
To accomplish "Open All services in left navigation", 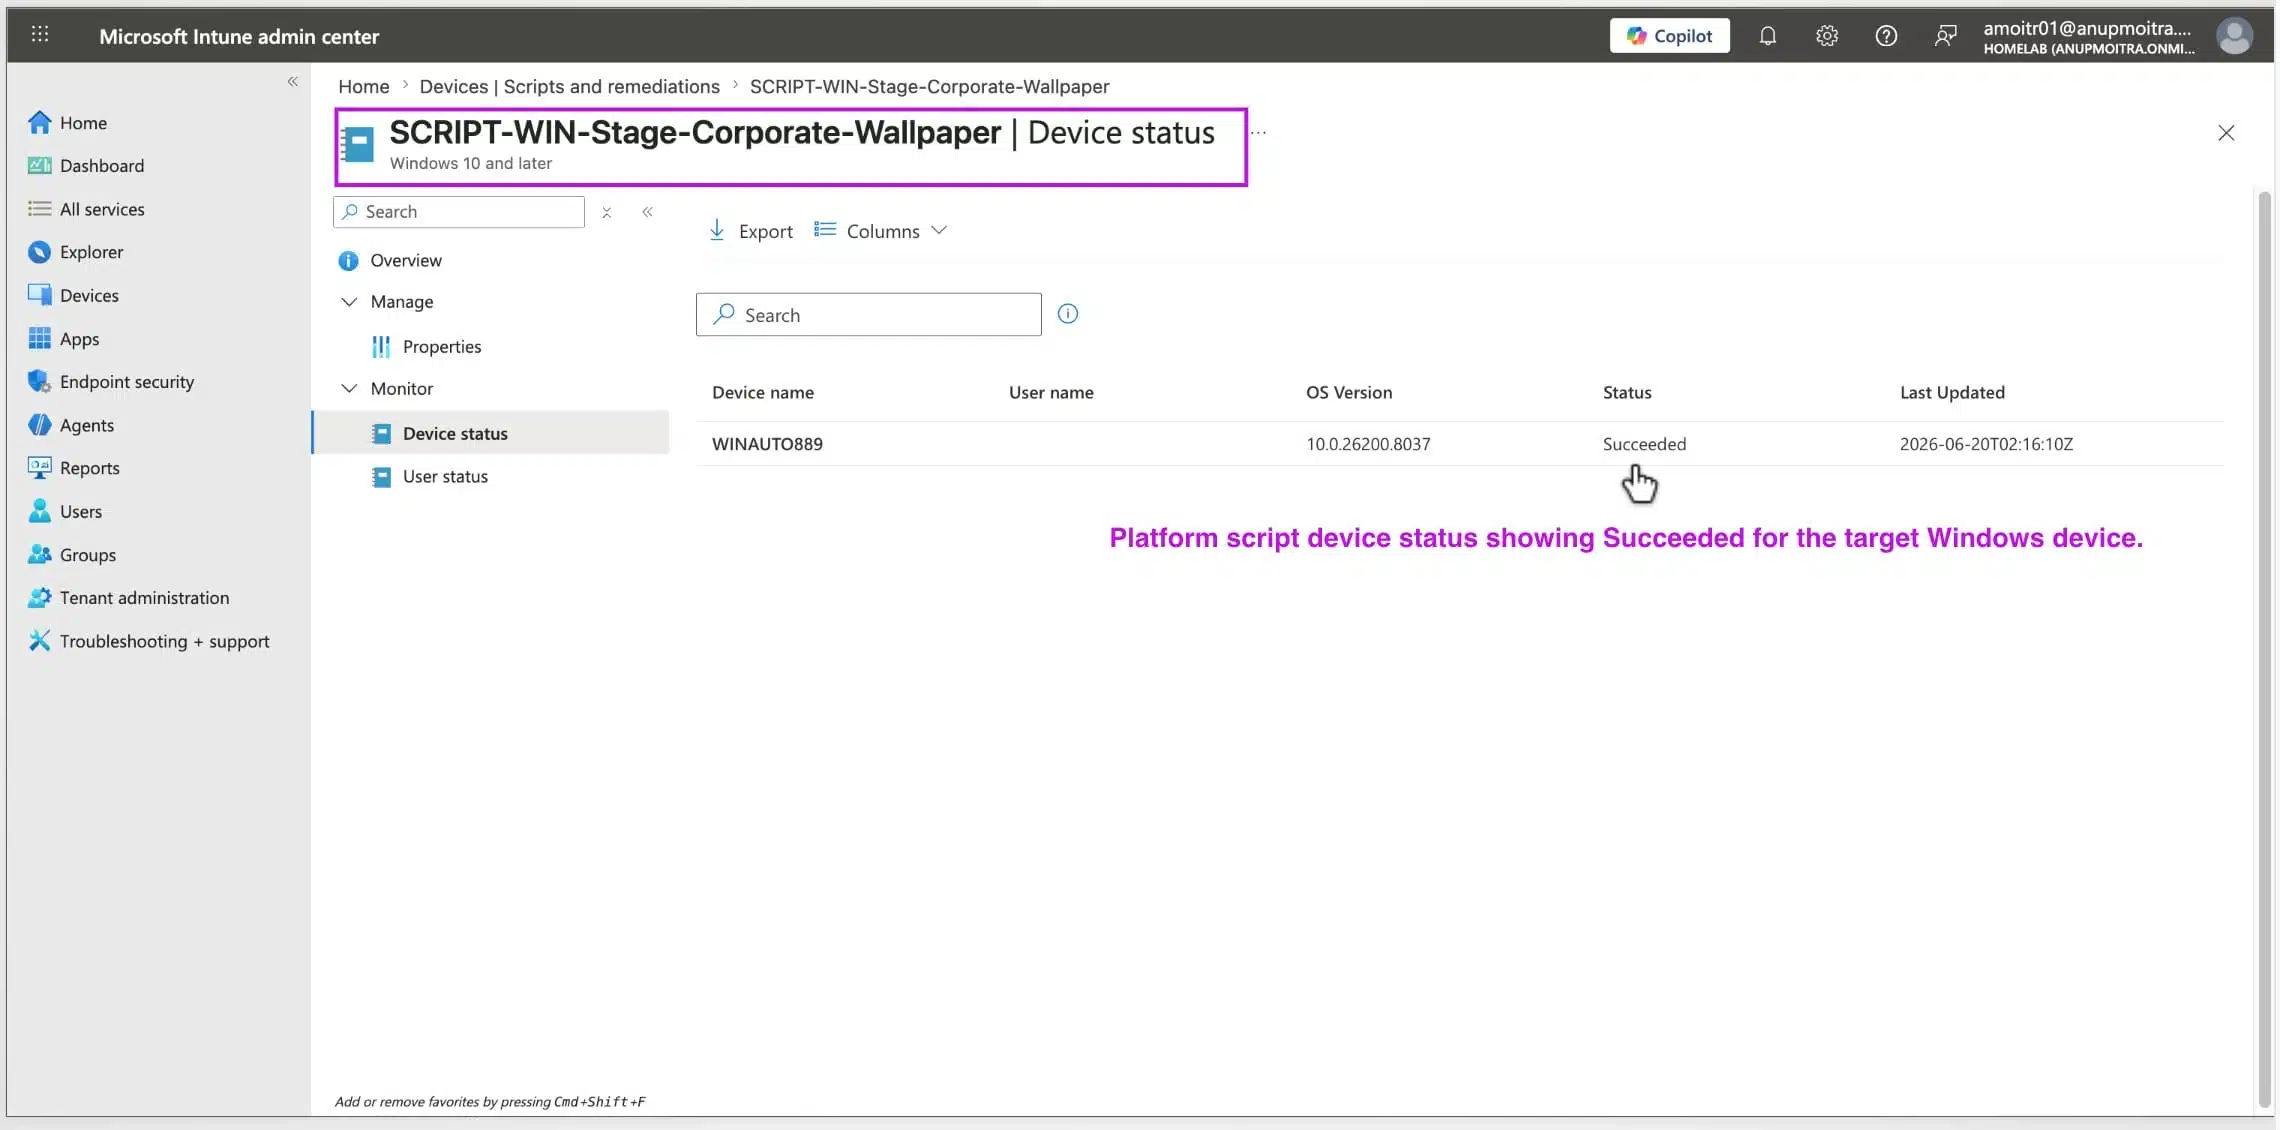I will tap(86, 209).
